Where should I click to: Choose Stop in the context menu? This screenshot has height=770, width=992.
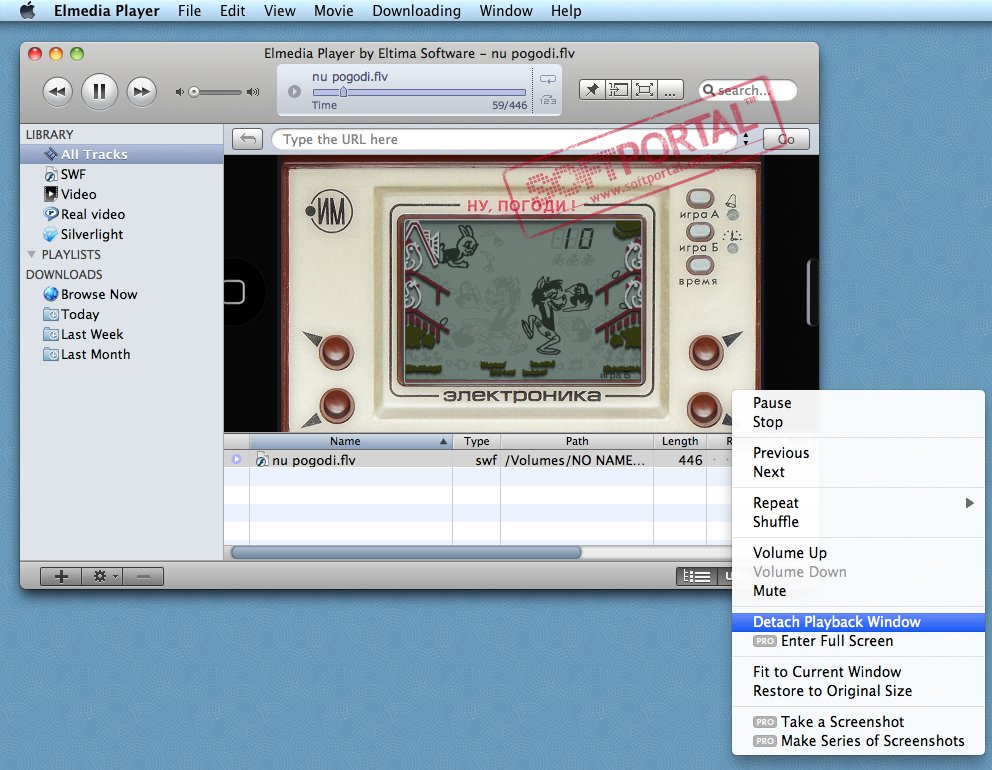tap(859, 422)
